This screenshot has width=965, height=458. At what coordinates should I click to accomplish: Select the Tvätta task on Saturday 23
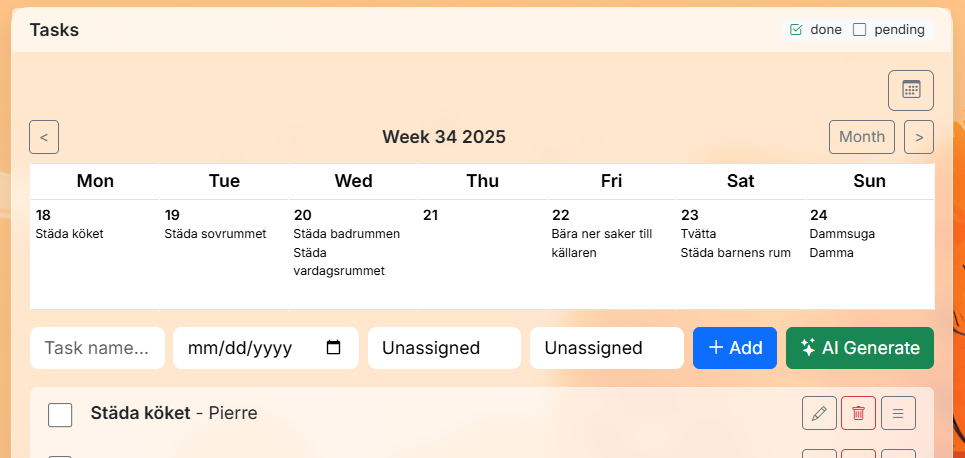pos(699,234)
